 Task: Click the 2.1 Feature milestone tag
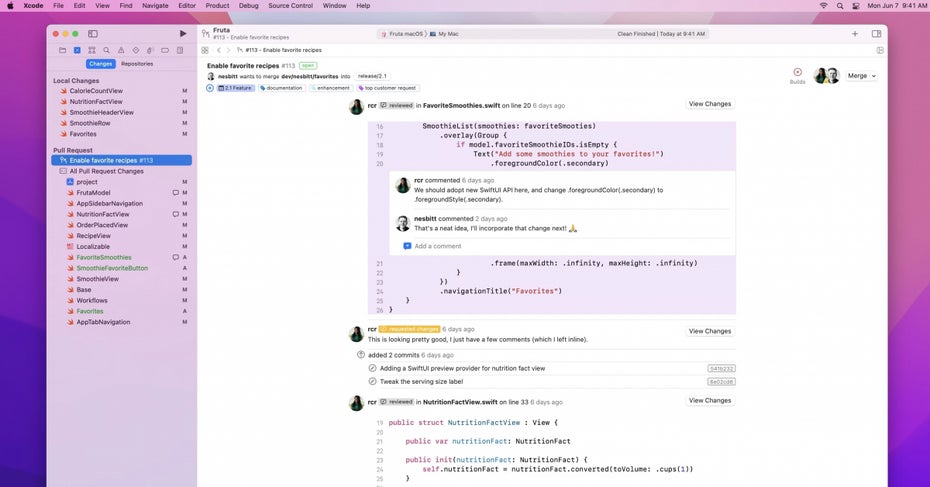[235, 88]
